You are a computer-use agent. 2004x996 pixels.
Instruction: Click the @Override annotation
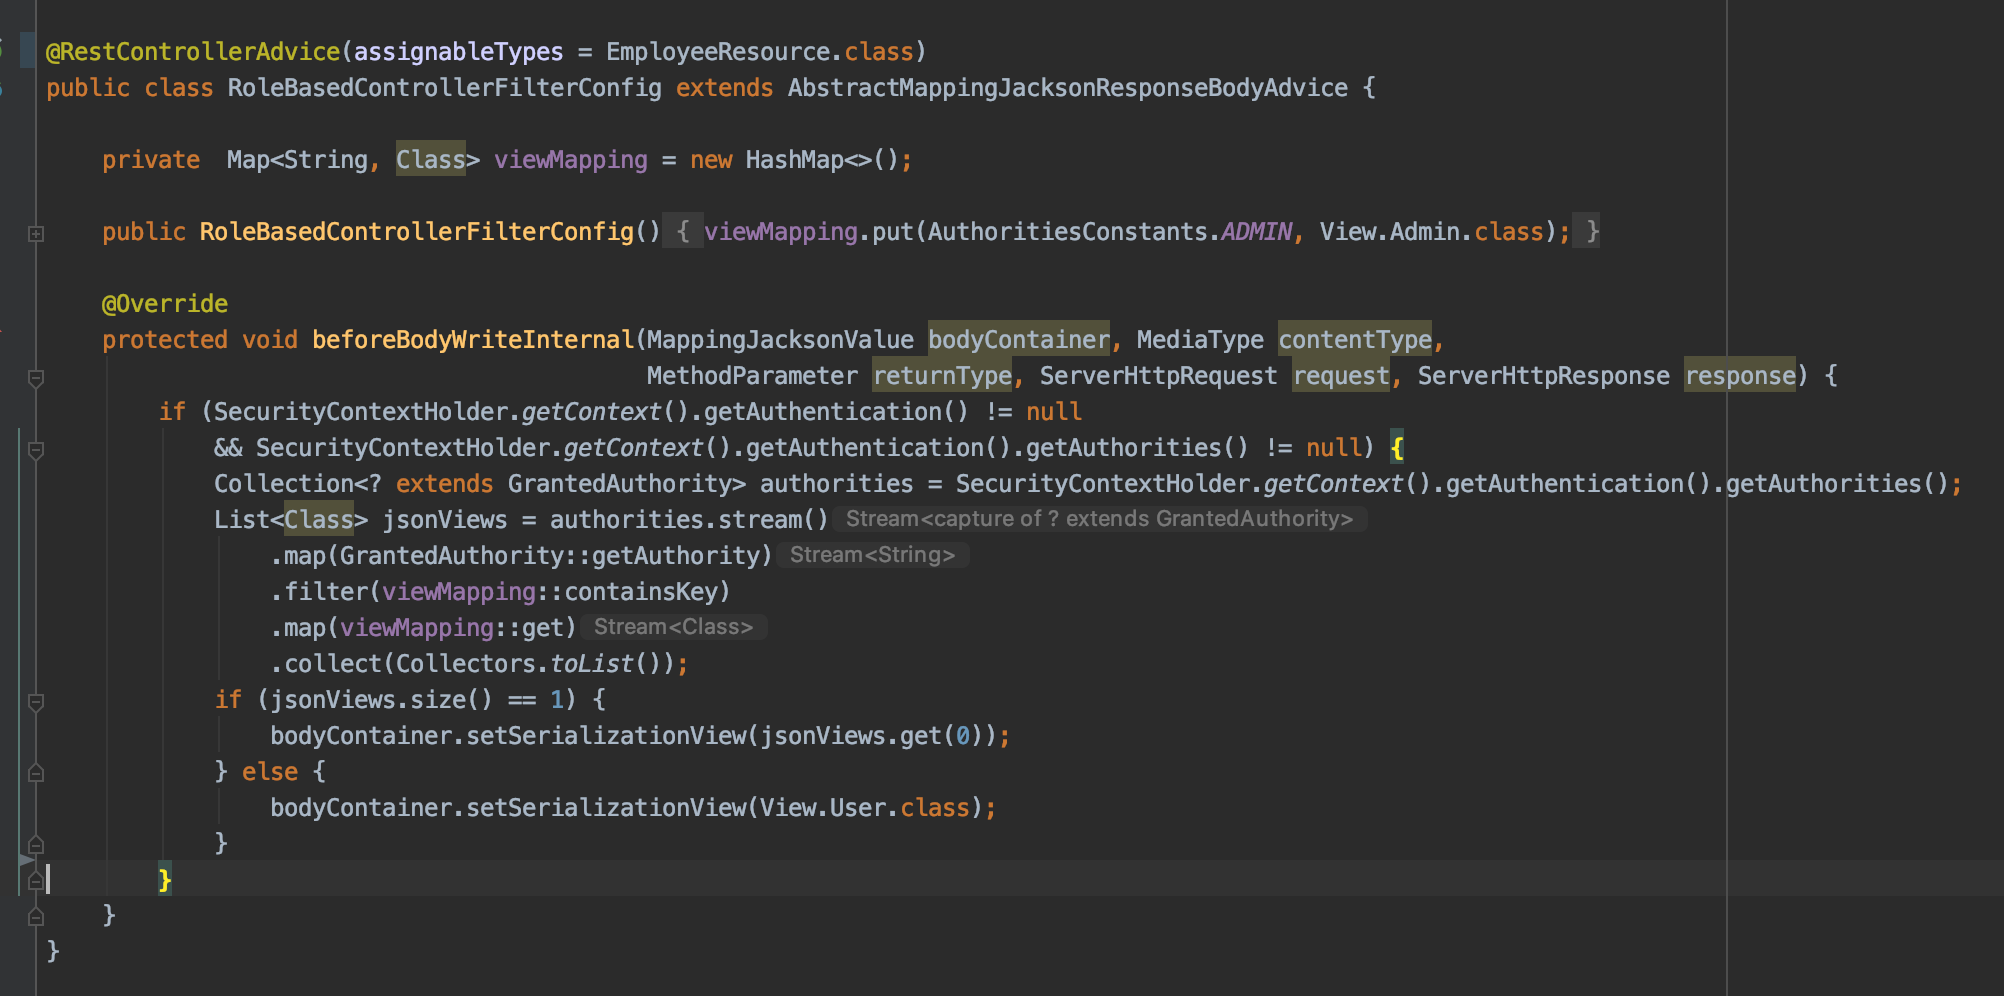click(x=165, y=304)
